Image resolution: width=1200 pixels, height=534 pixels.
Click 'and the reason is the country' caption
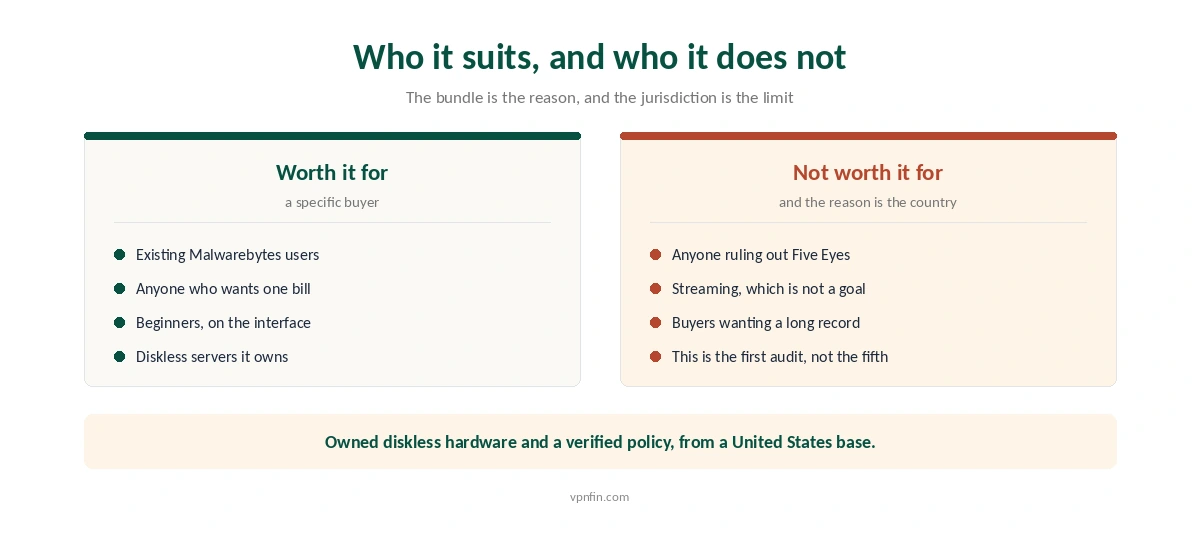pyautogui.click(x=868, y=202)
